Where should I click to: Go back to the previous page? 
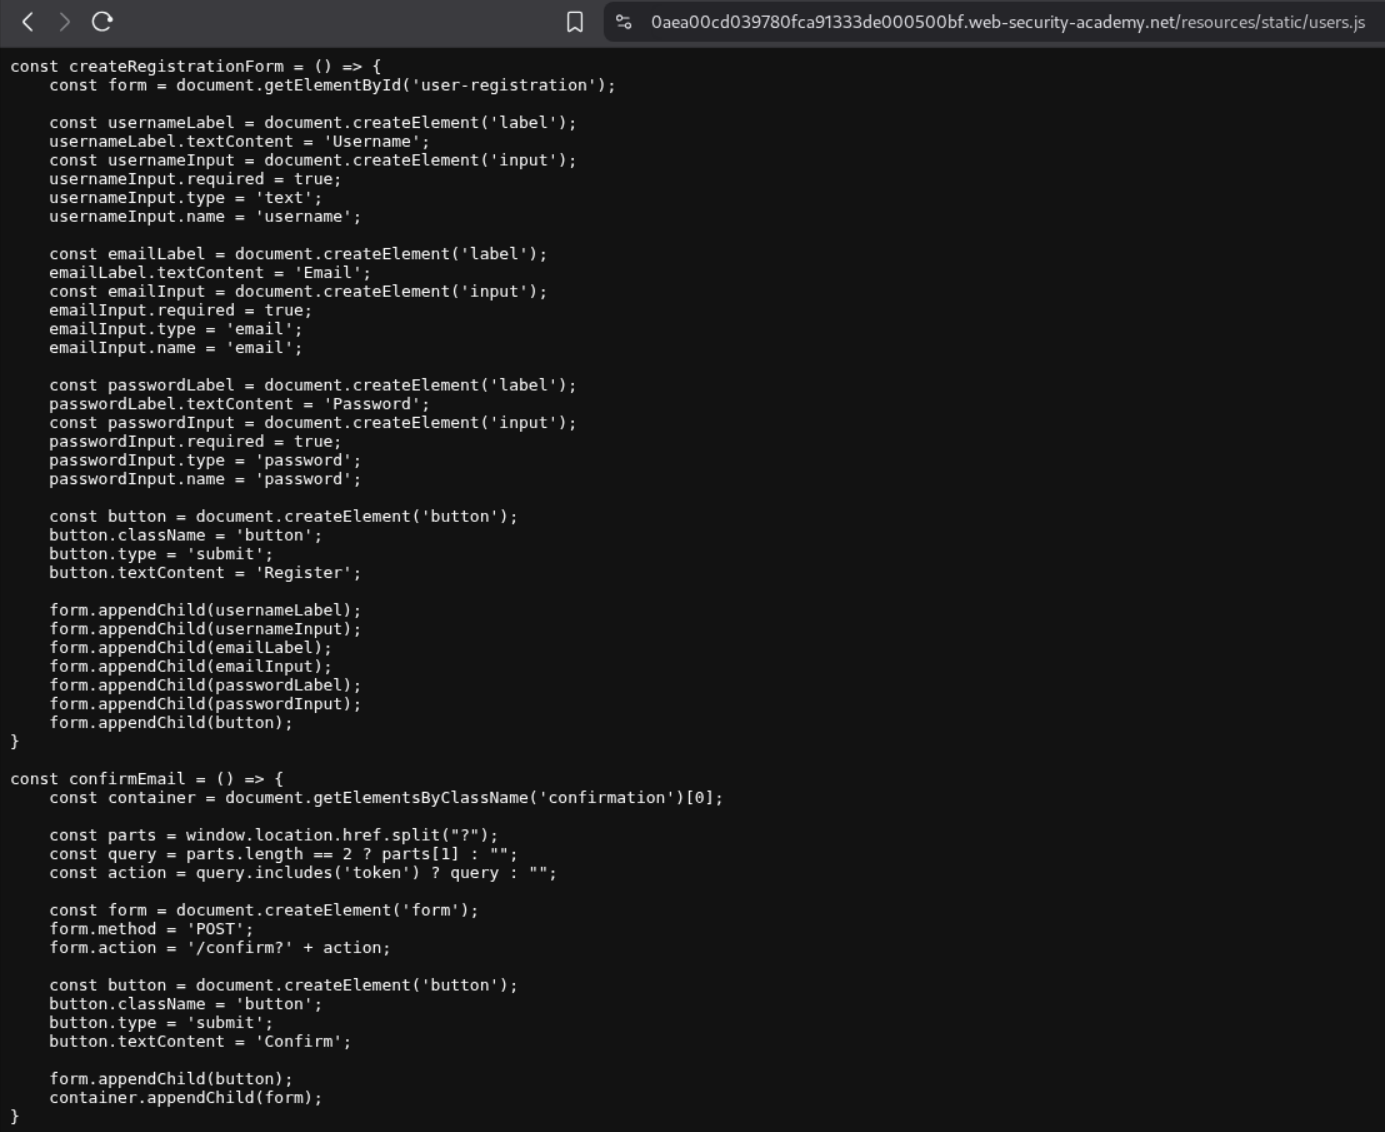click(x=28, y=21)
